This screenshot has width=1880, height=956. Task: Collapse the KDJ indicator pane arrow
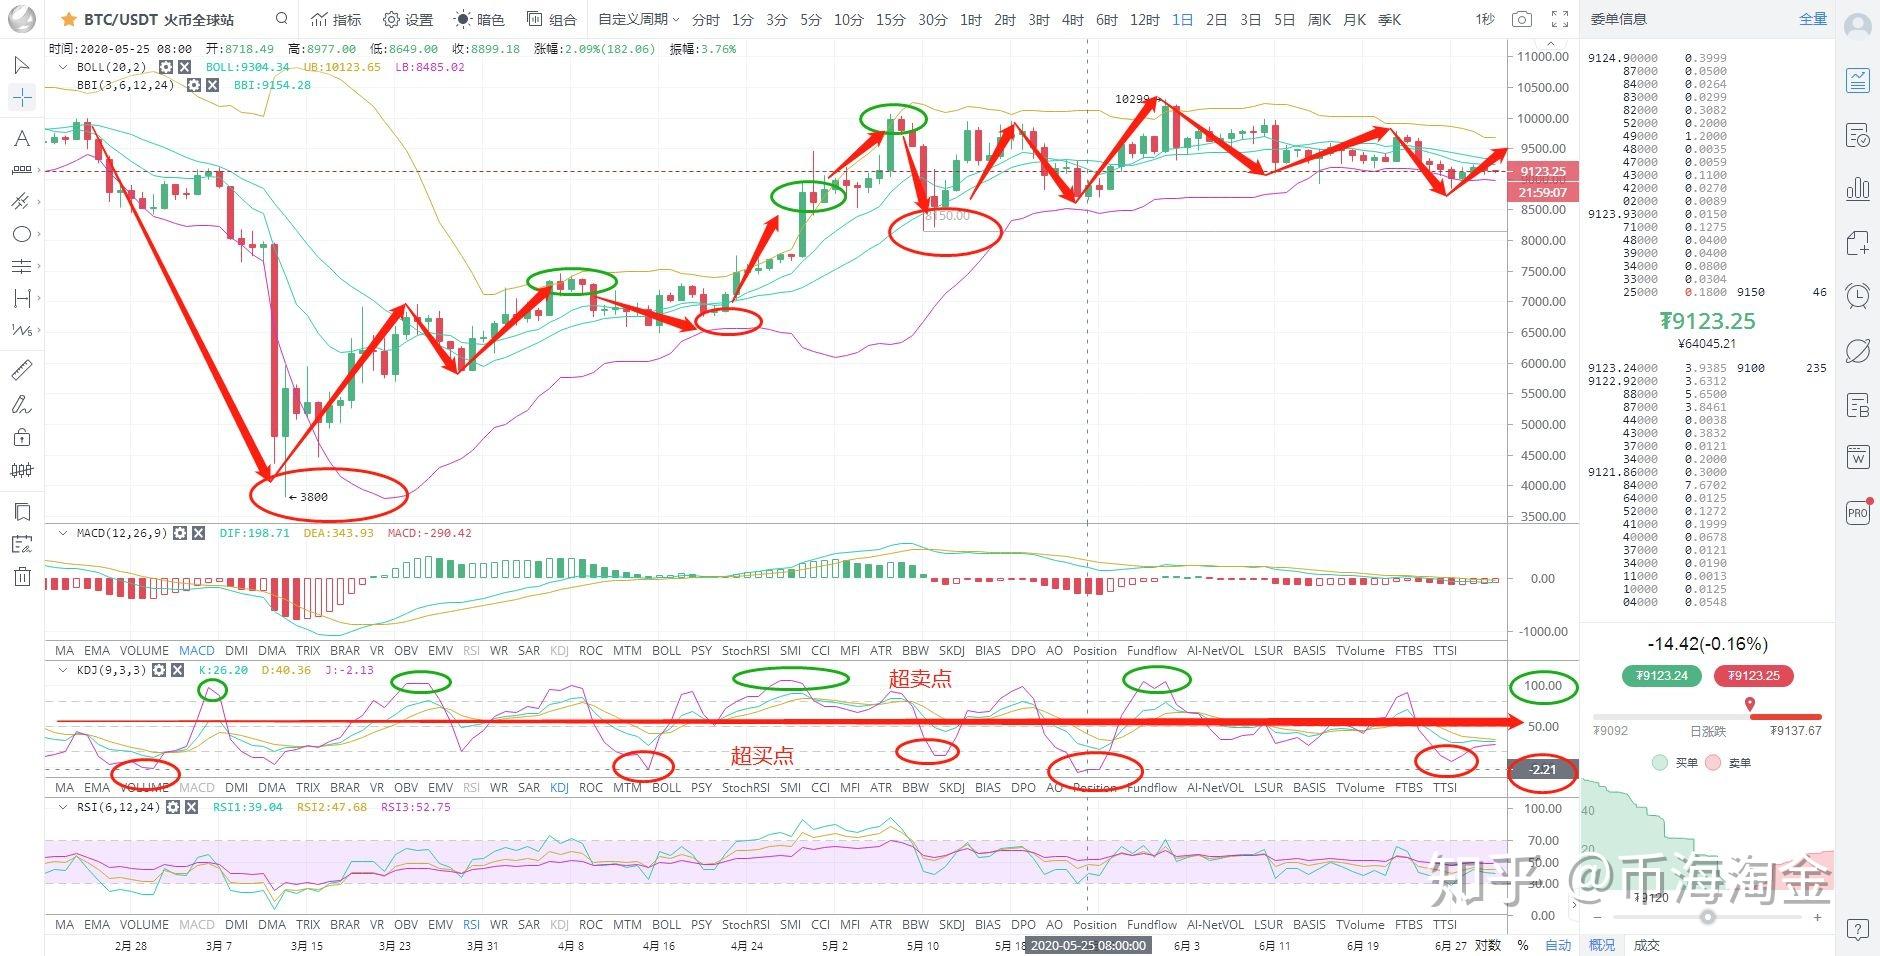[63, 670]
